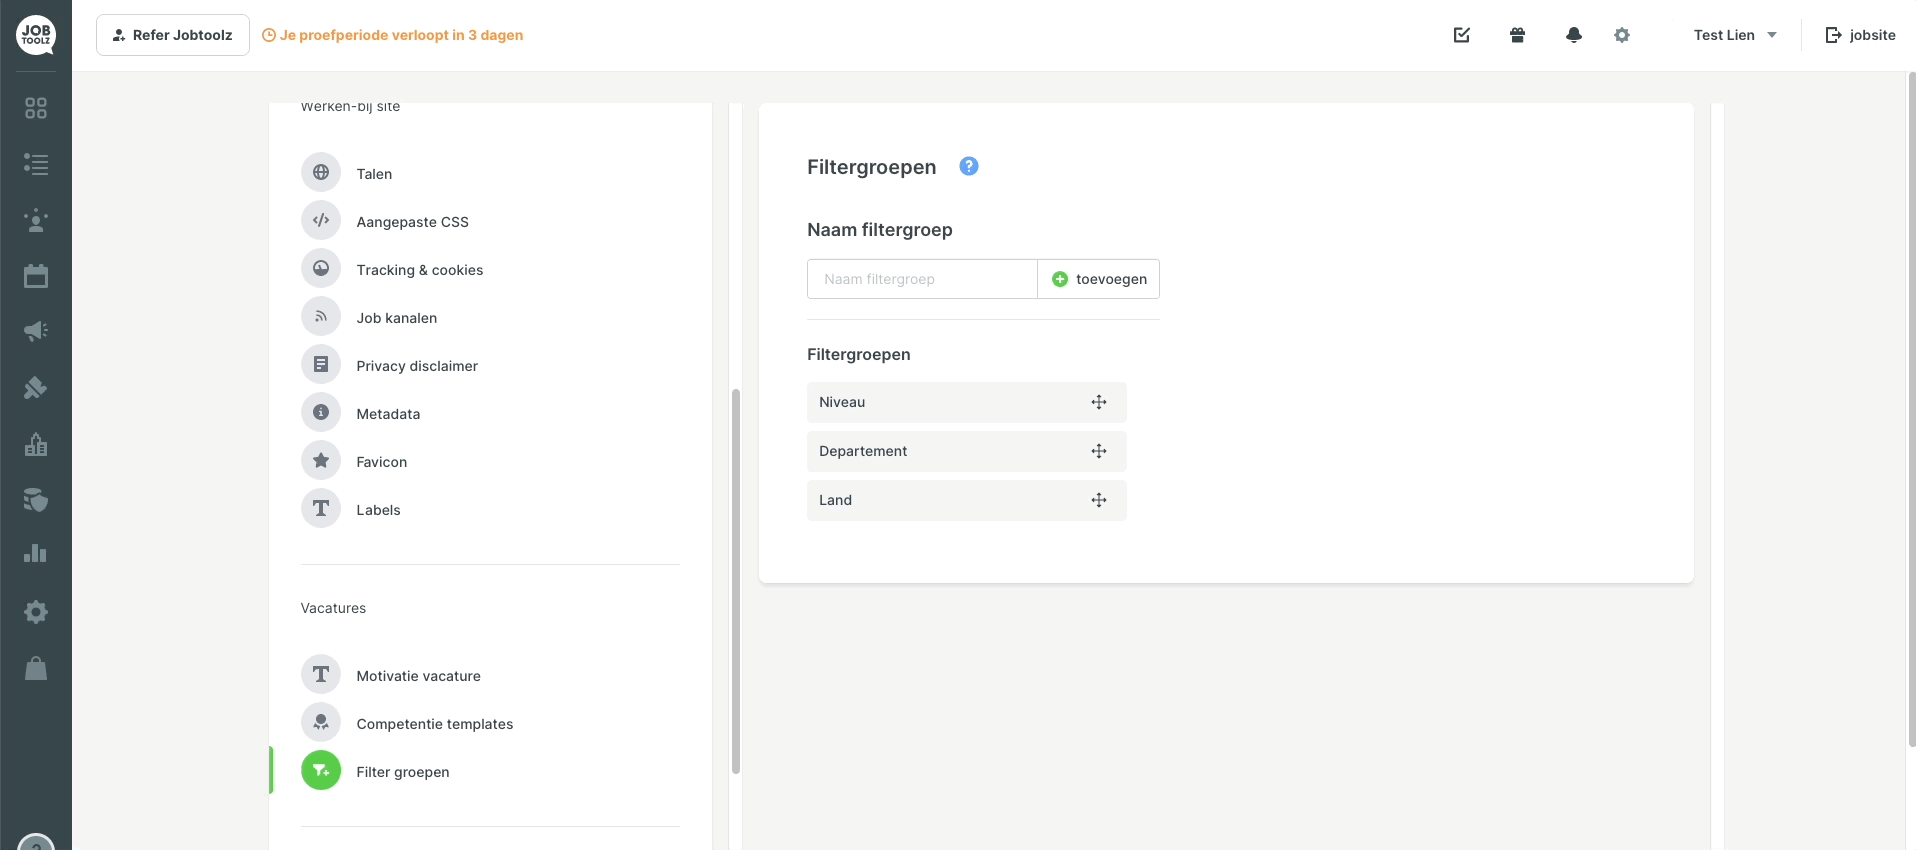Click the toevoegen button
Viewport: 1916px width, 850px height.
[x=1099, y=279]
